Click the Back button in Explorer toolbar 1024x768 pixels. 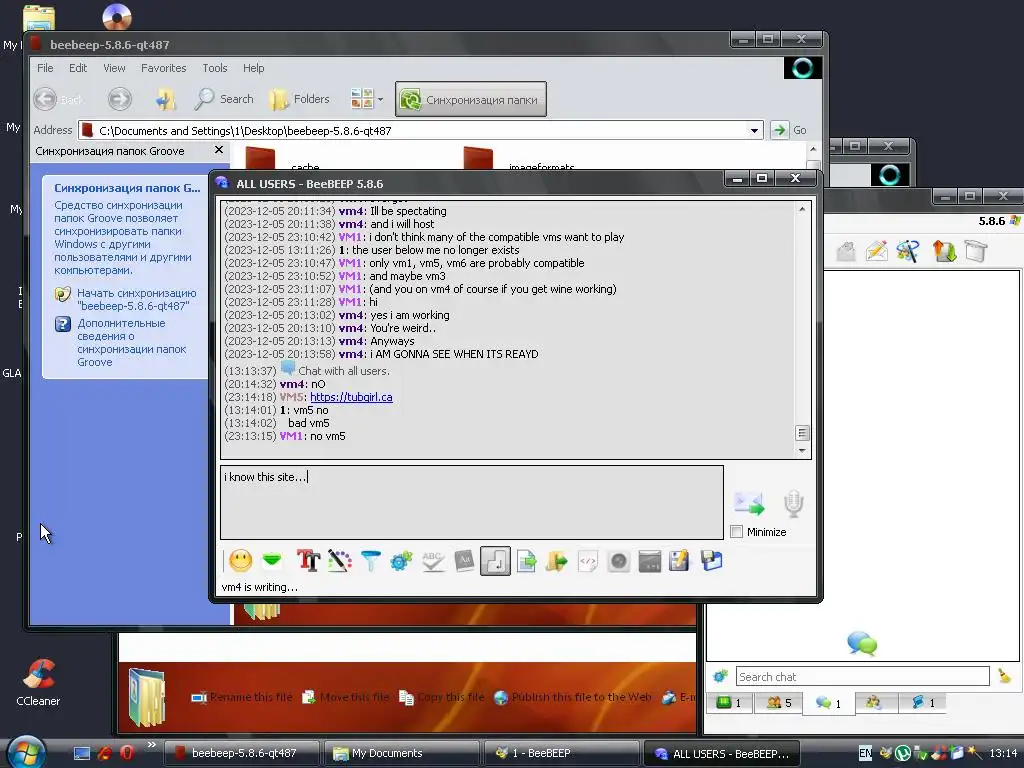[x=59, y=99]
